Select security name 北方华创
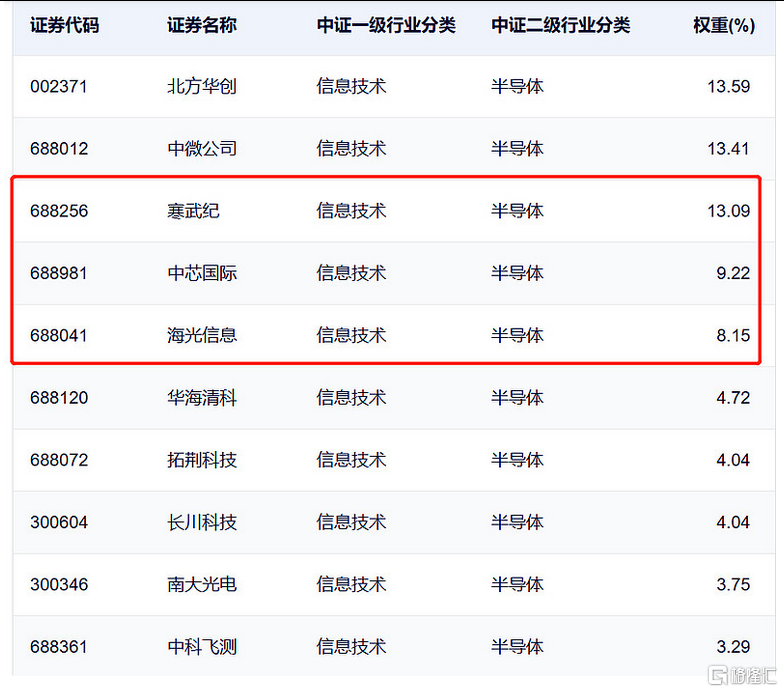Viewport: 784px width, 692px height. pos(202,86)
